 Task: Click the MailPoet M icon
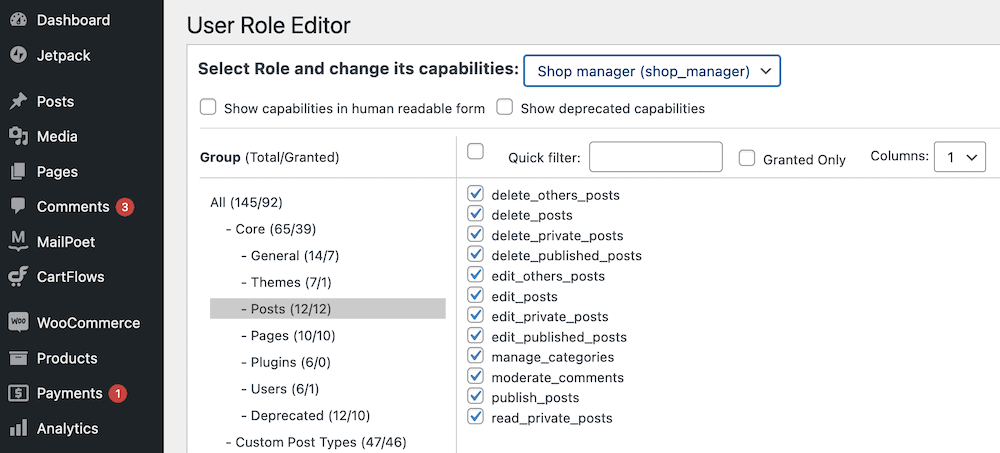tap(18, 242)
